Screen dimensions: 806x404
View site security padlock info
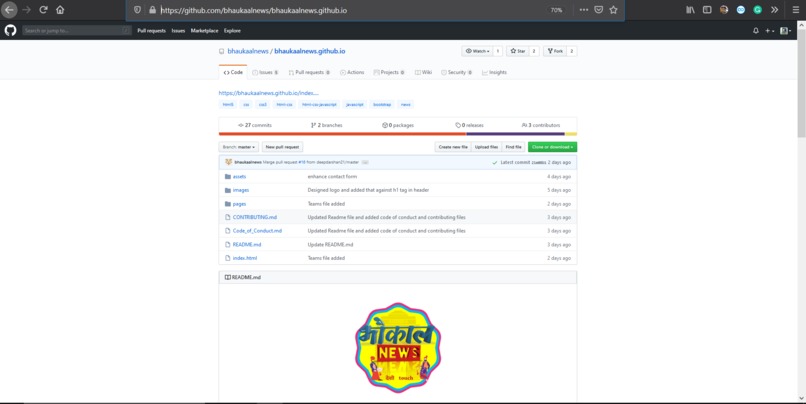click(152, 10)
